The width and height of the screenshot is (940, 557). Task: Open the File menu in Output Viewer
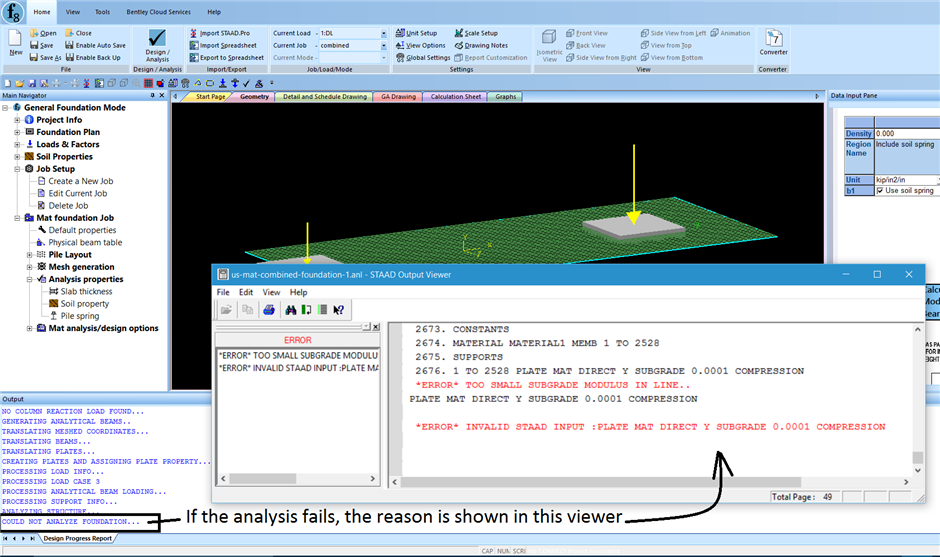pyautogui.click(x=223, y=292)
